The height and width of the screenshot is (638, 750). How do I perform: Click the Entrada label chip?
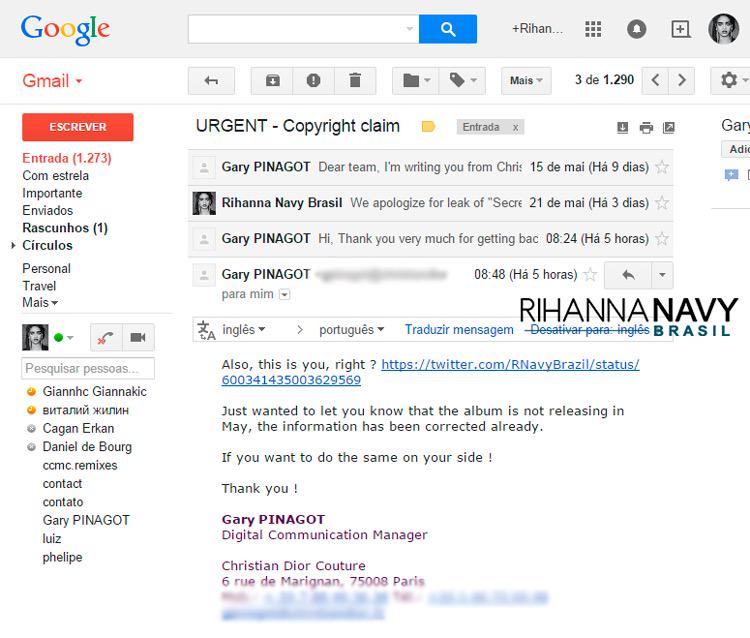[481, 127]
